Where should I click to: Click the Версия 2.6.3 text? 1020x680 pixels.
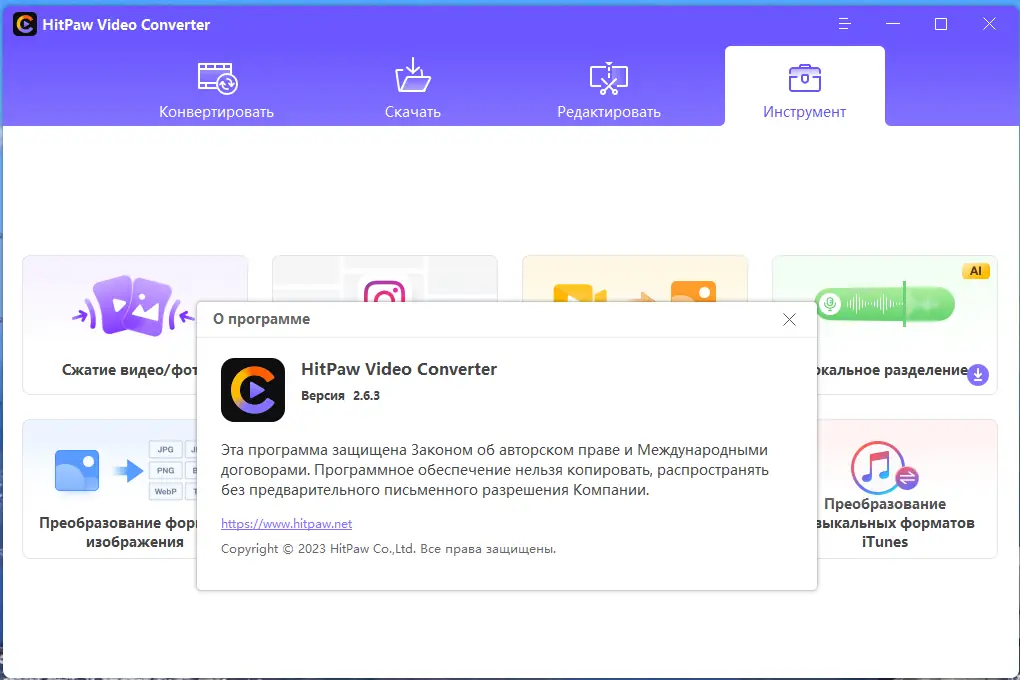(340, 396)
